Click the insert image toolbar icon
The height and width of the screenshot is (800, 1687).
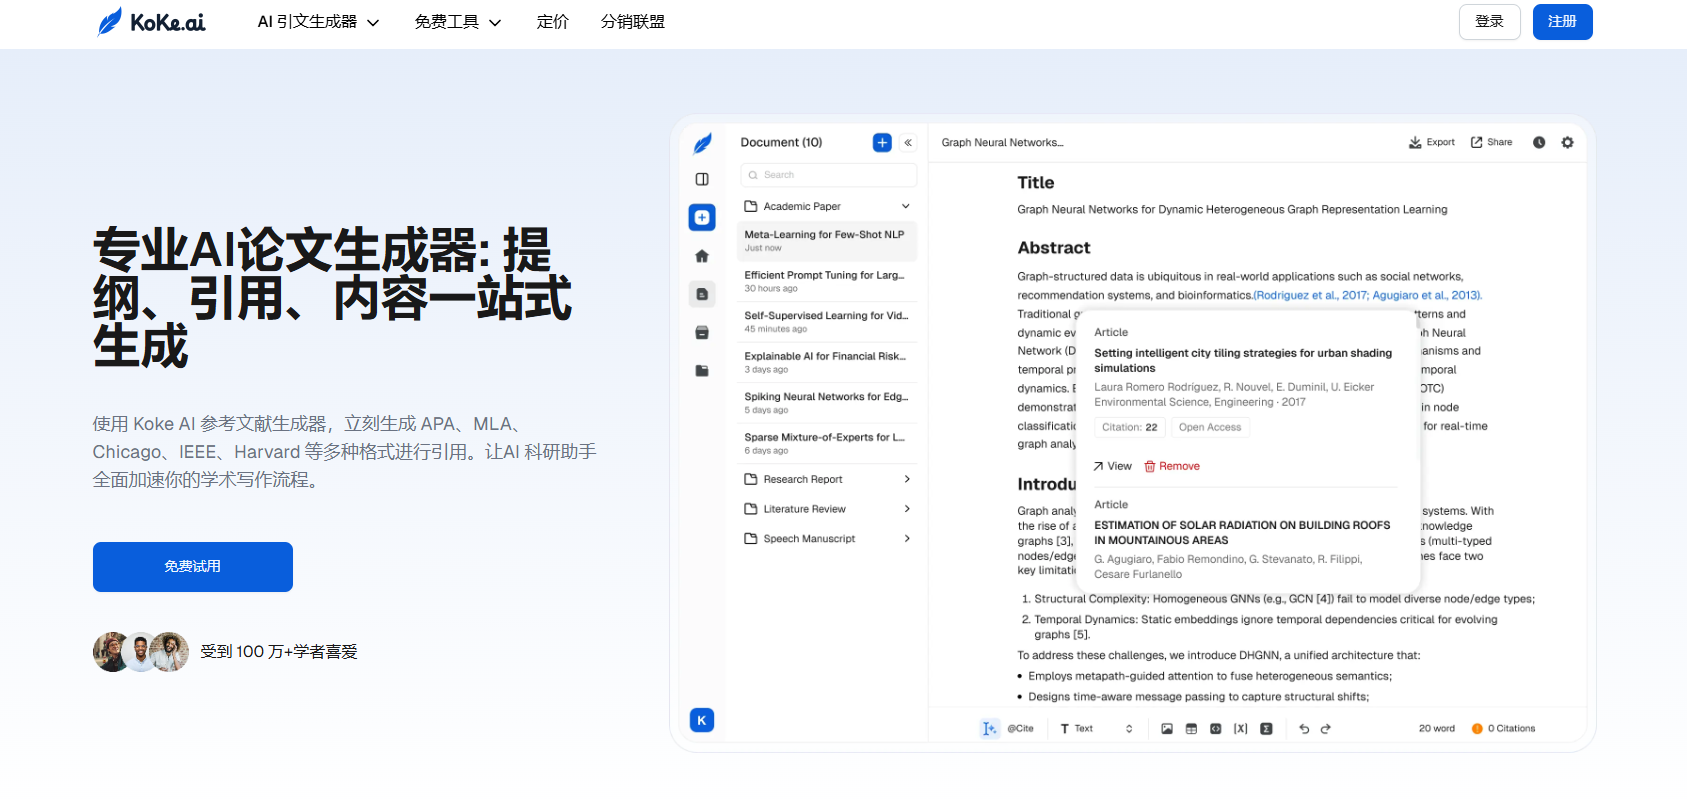point(1166,729)
